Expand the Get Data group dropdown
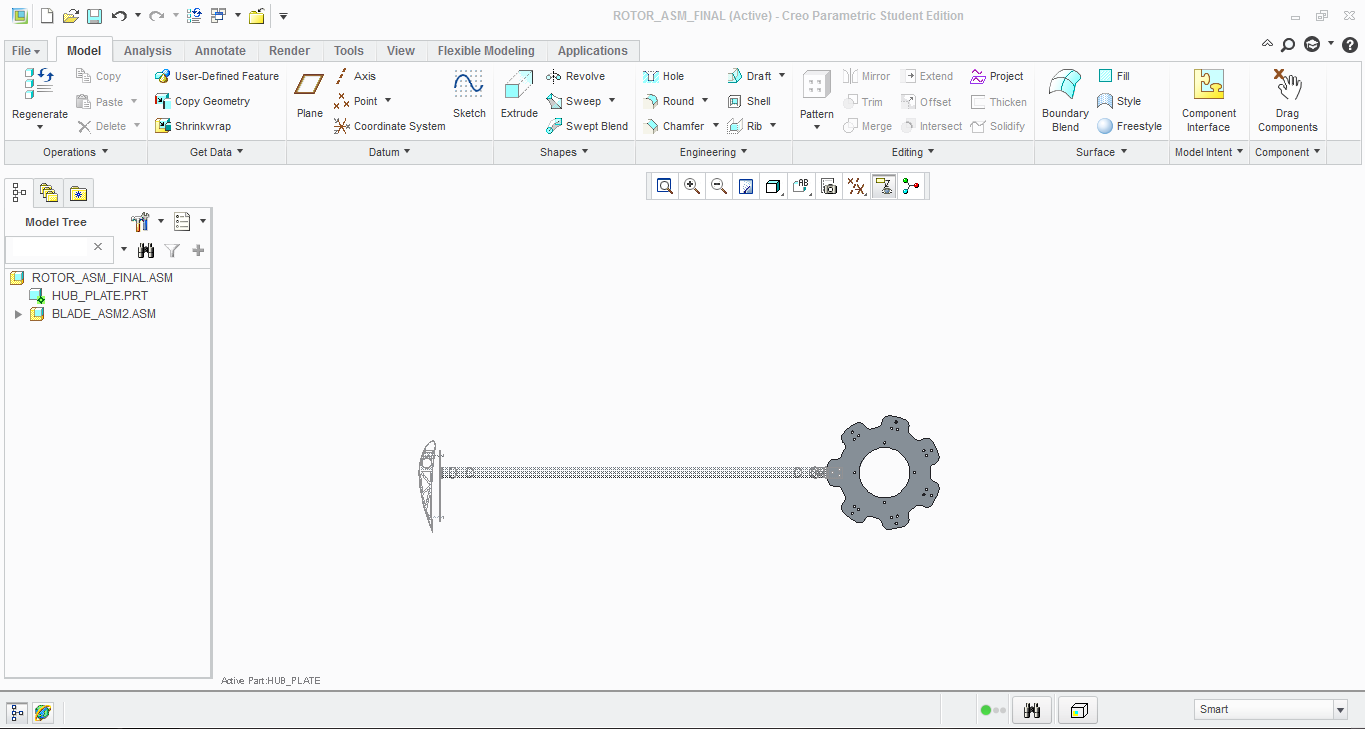Image resolution: width=1365 pixels, height=729 pixels. click(x=217, y=152)
